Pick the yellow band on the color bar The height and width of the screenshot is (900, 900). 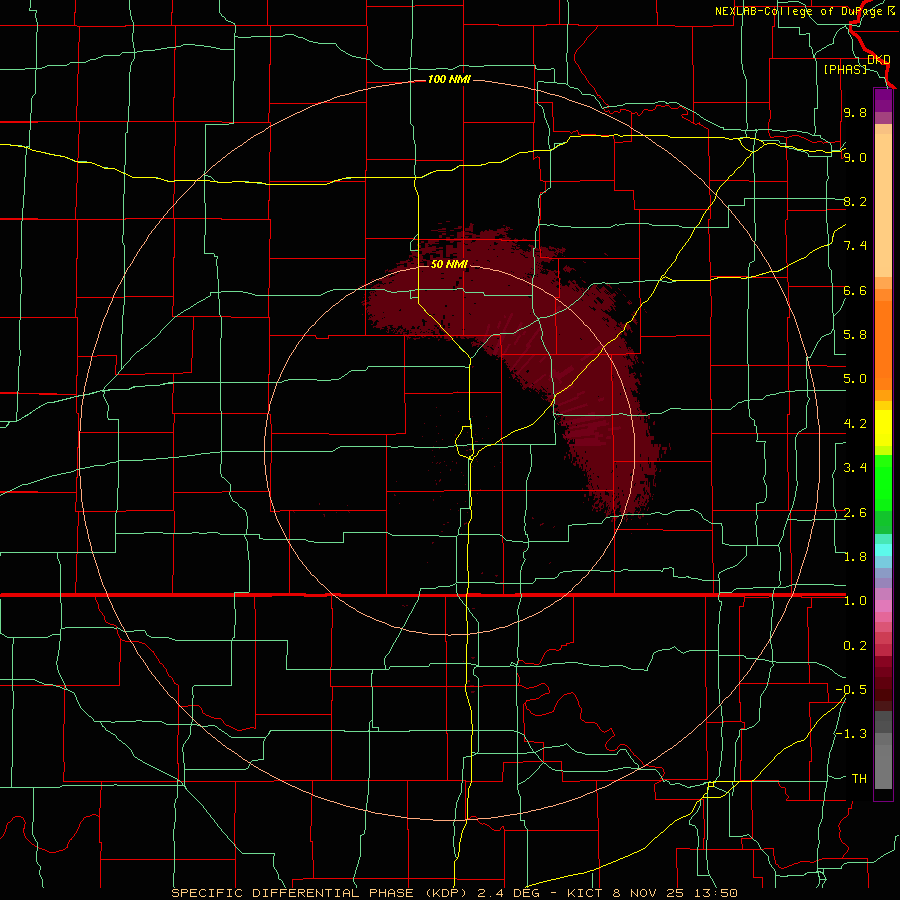pos(883,428)
